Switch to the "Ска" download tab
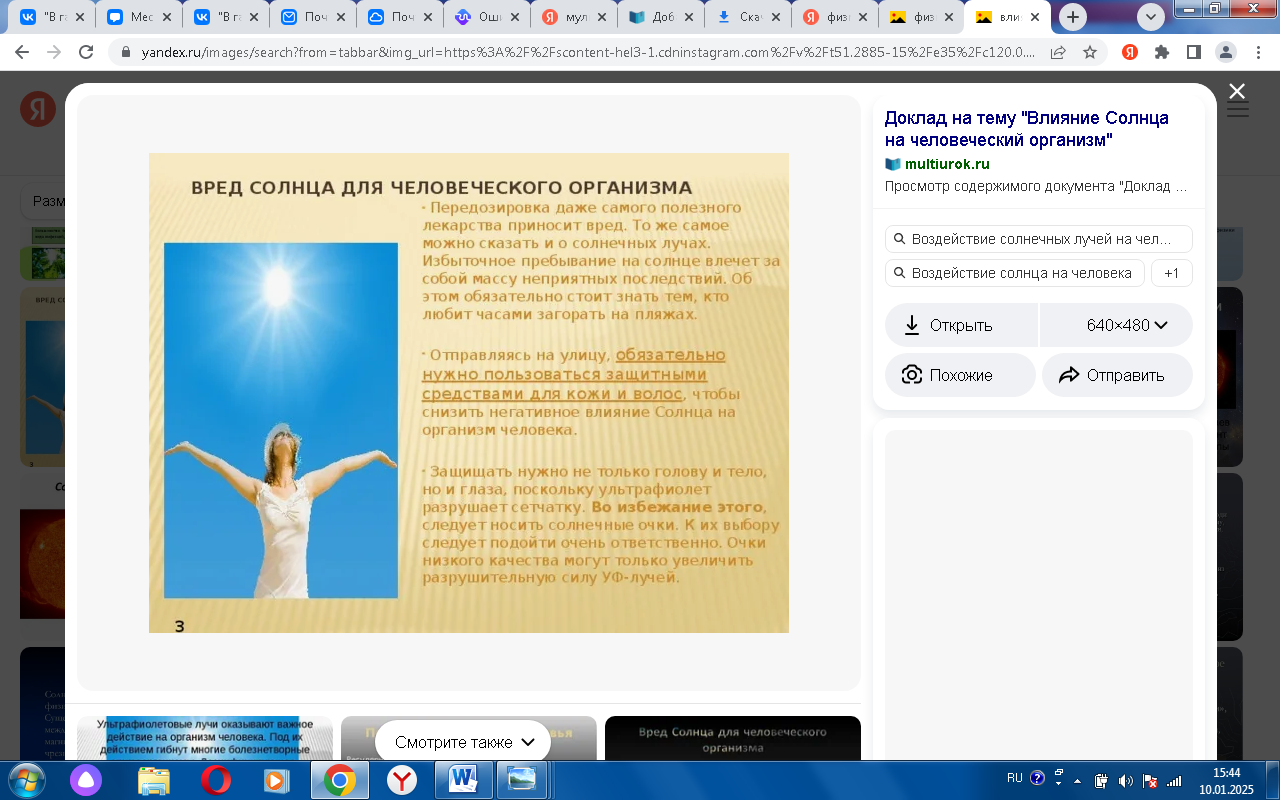 click(x=749, y=17)
